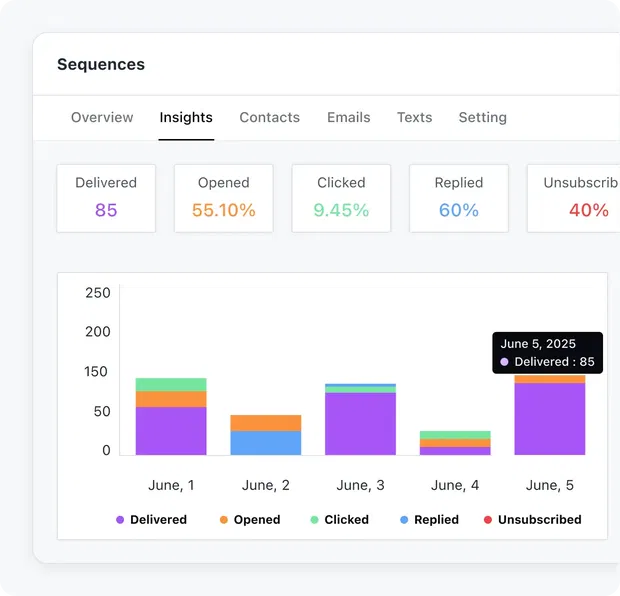
Task: Select the green segment of June 4 bar
Action: 455,435
